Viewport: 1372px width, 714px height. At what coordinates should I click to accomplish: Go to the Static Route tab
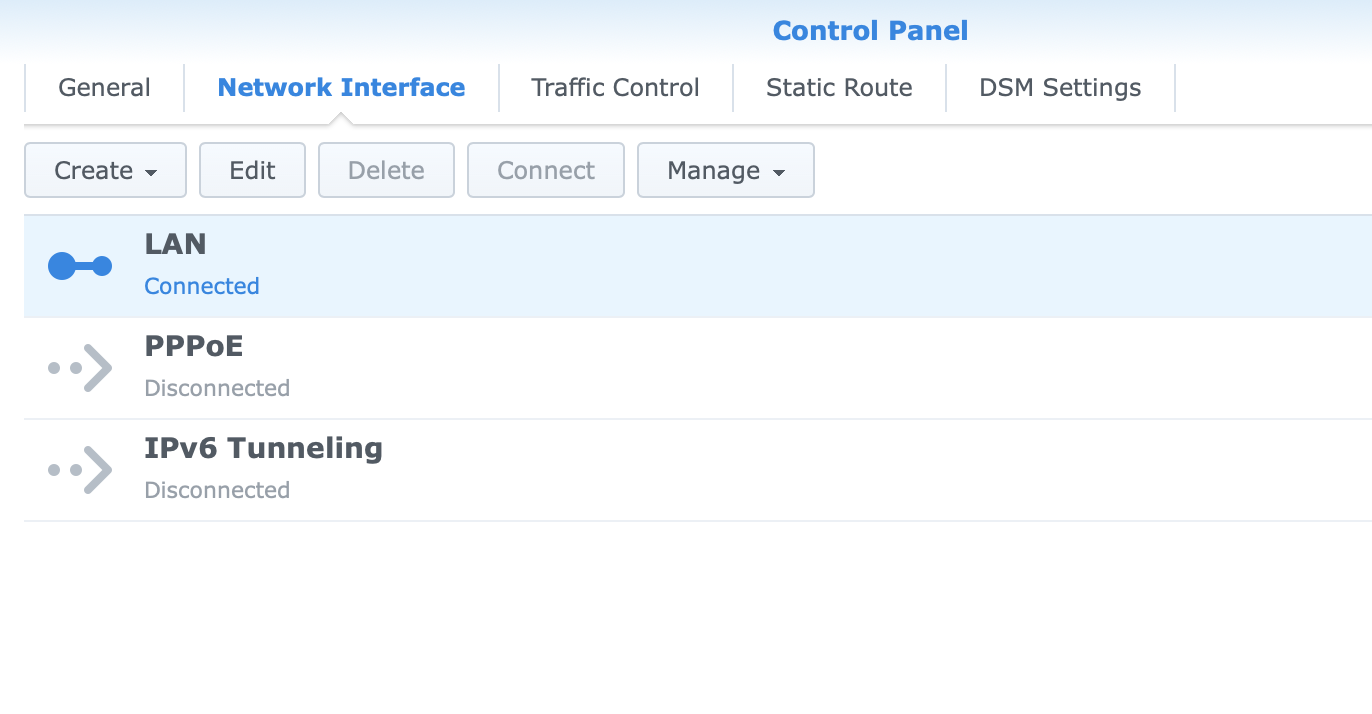[839, 88]
